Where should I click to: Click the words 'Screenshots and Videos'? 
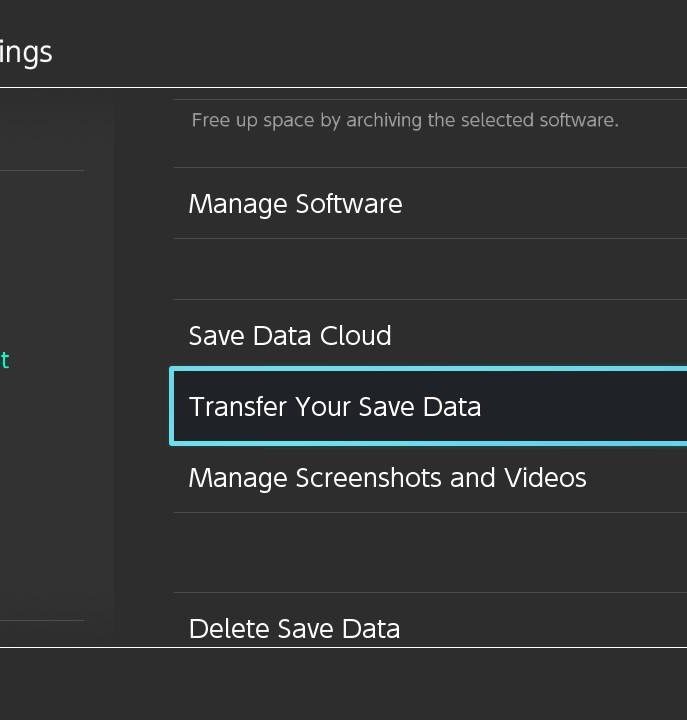(x=441, y=478)
